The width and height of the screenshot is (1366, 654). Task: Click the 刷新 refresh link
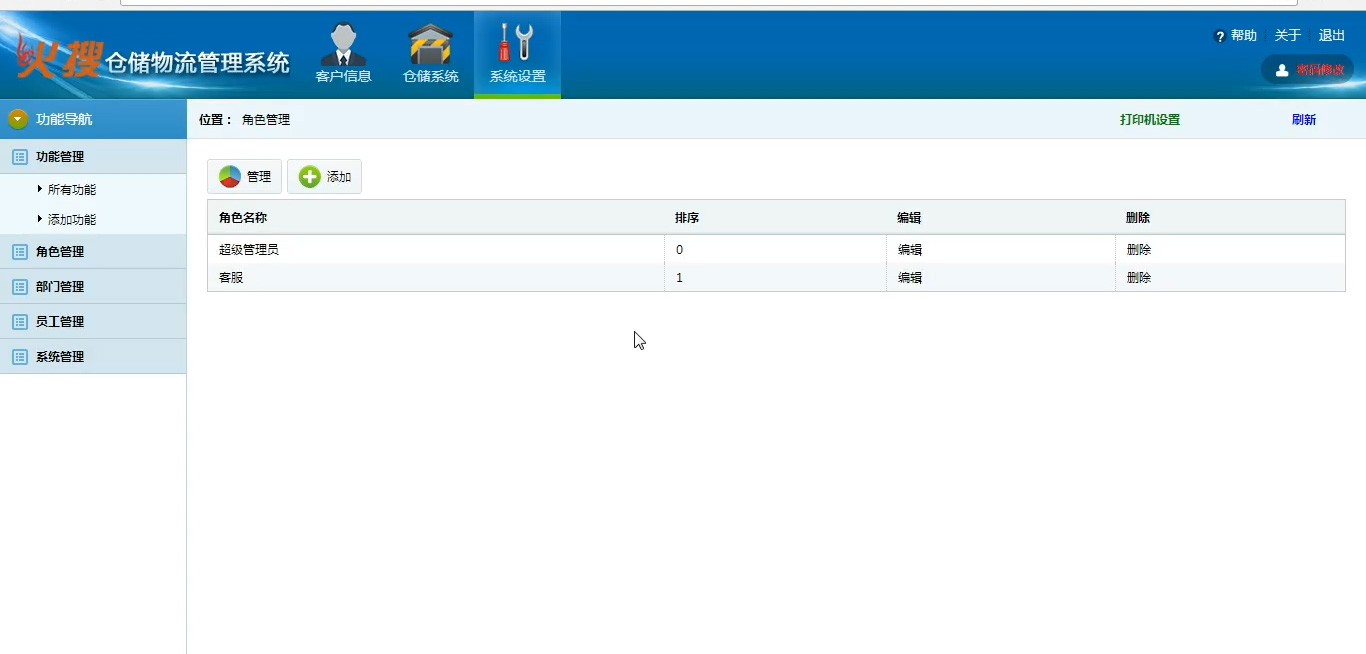click(1303, 120)
